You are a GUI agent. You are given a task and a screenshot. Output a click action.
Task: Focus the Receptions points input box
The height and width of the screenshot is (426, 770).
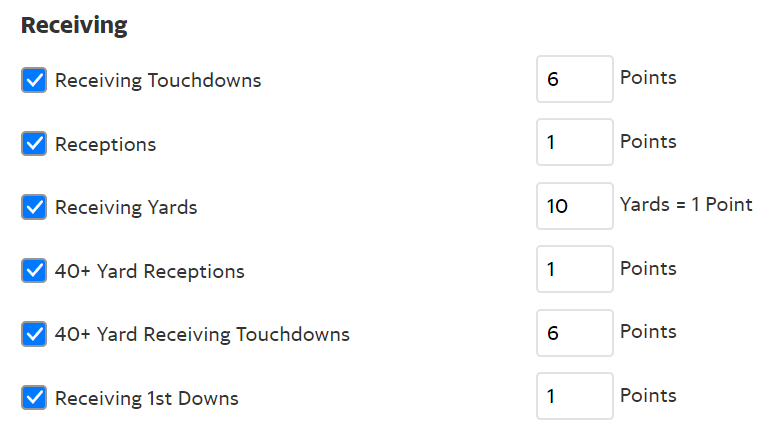tap(575, 142)
